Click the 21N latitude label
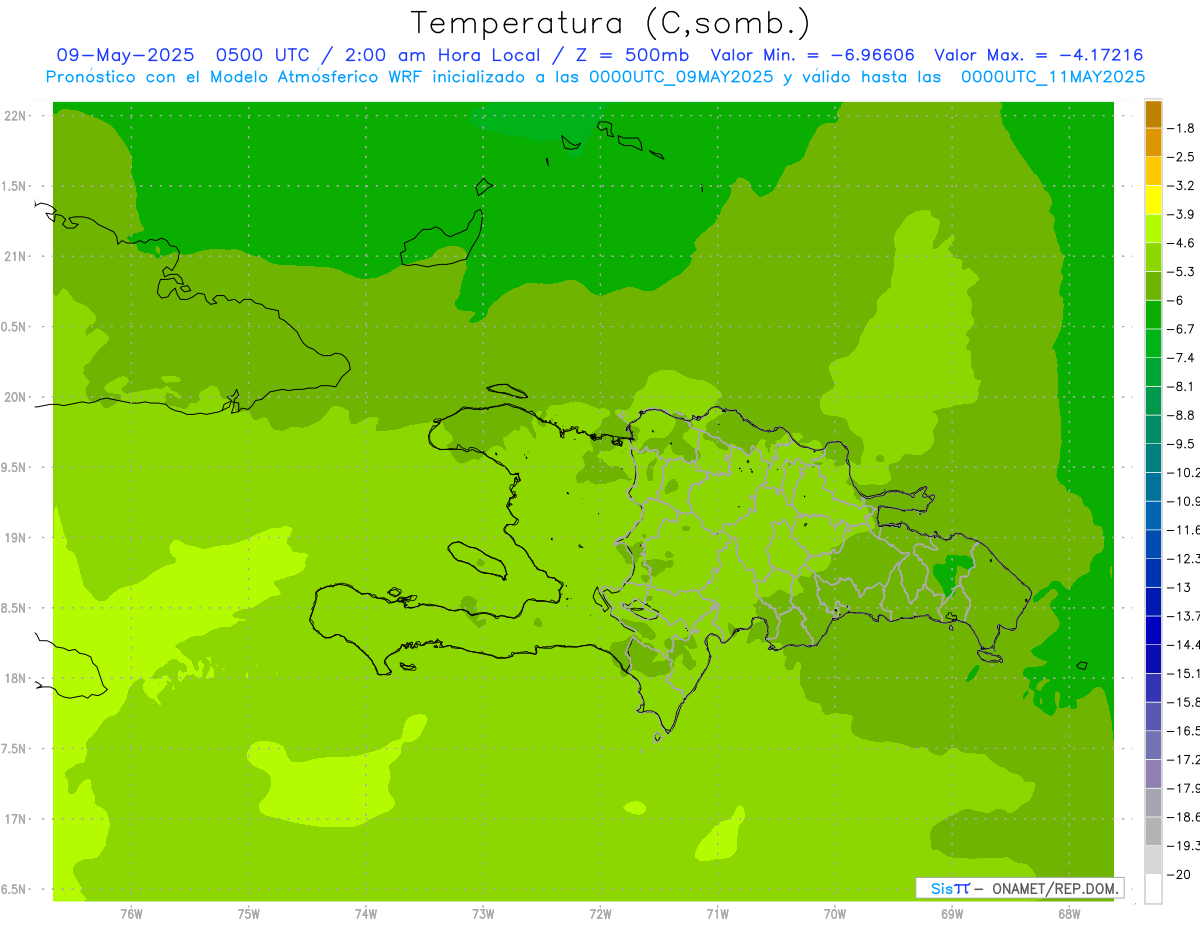Screen dimensions: 1200x927 coord(14,256)
